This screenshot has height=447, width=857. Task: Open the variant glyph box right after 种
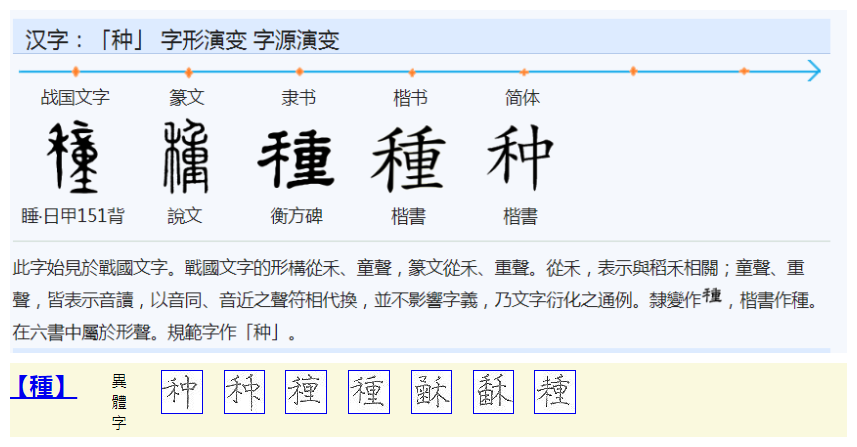click(244, 392)
